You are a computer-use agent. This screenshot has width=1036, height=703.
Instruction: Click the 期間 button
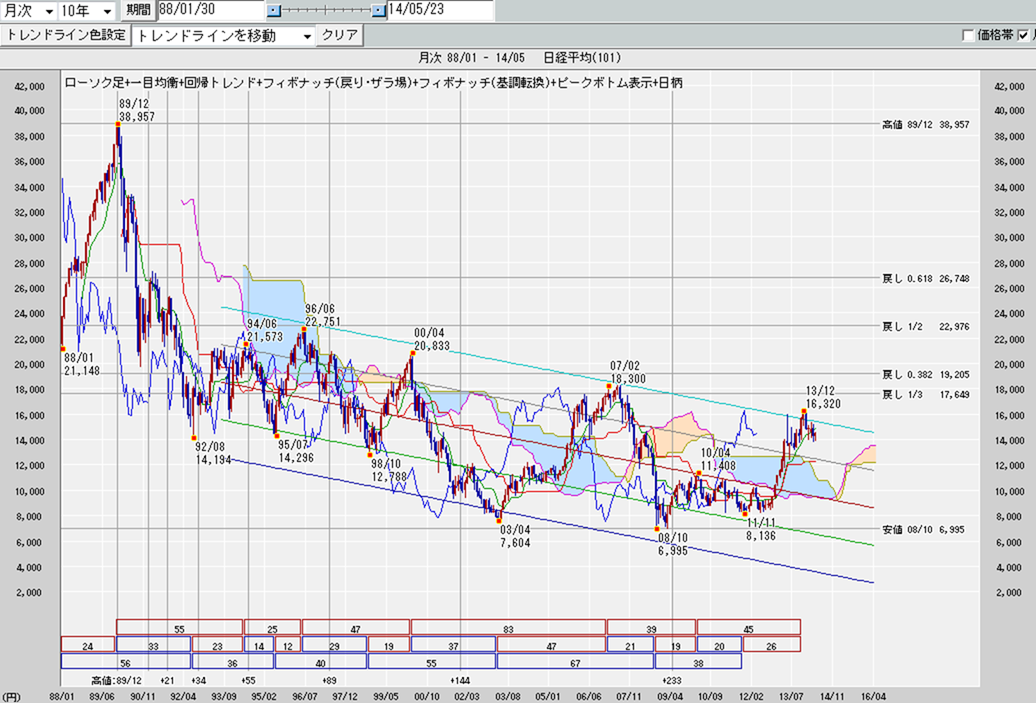point(138,10)
